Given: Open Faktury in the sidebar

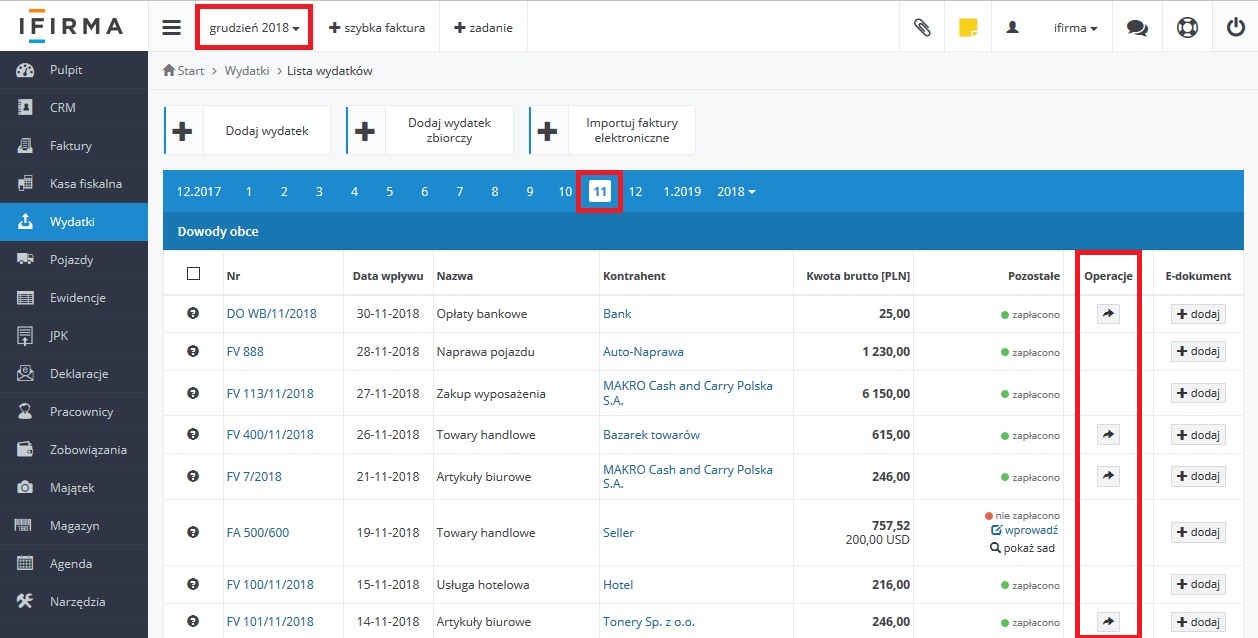Looking at the screenshot, I should click(x=74, y=146).
